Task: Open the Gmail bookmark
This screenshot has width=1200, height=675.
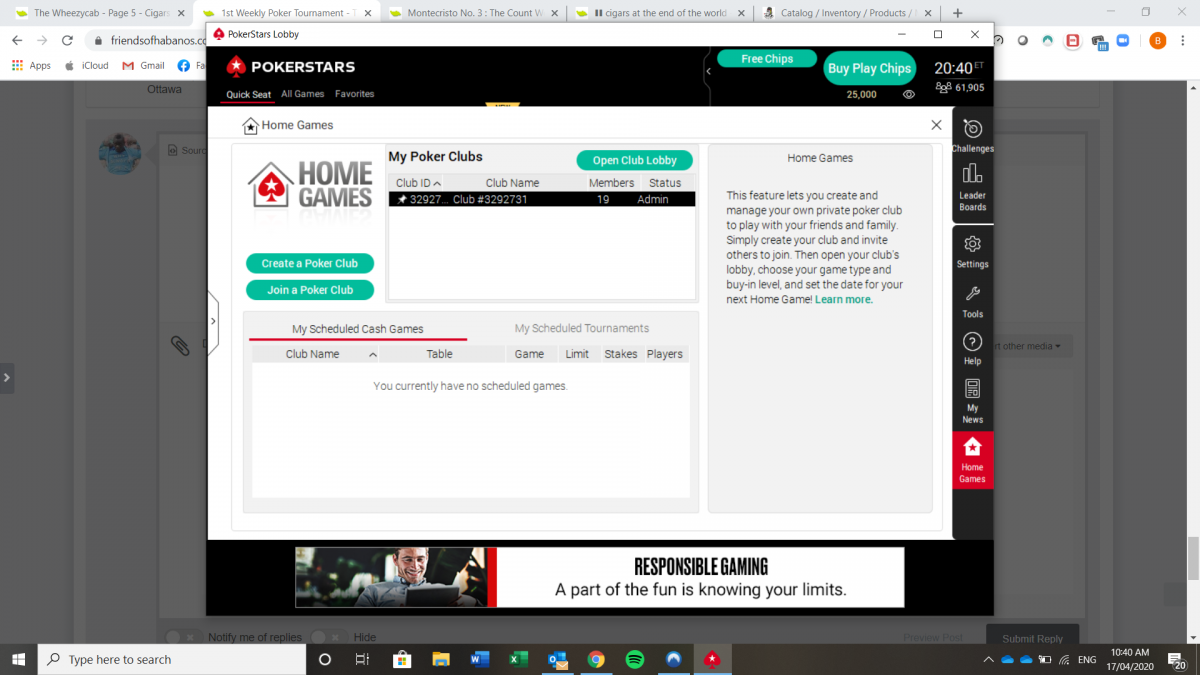Action: (x=143, y=66)
